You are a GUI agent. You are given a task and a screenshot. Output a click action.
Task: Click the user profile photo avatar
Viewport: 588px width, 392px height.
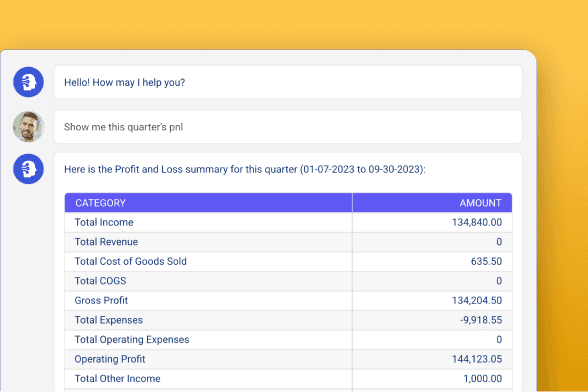[x=28, y=127]
